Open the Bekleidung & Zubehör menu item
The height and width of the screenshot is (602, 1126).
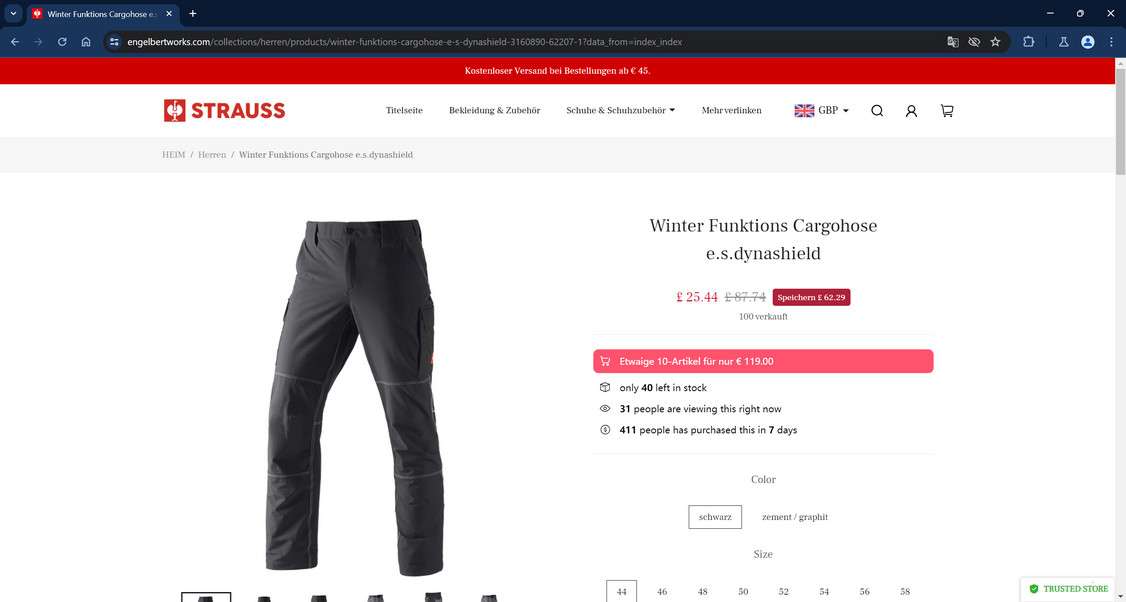pos(495,111)
